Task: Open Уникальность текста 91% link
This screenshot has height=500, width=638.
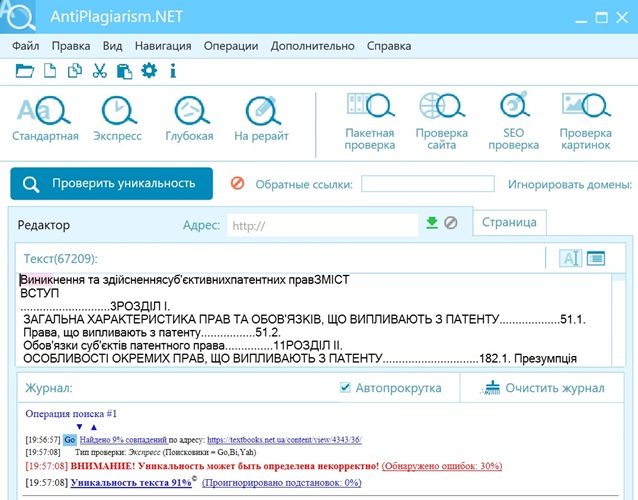Action: 131,483
